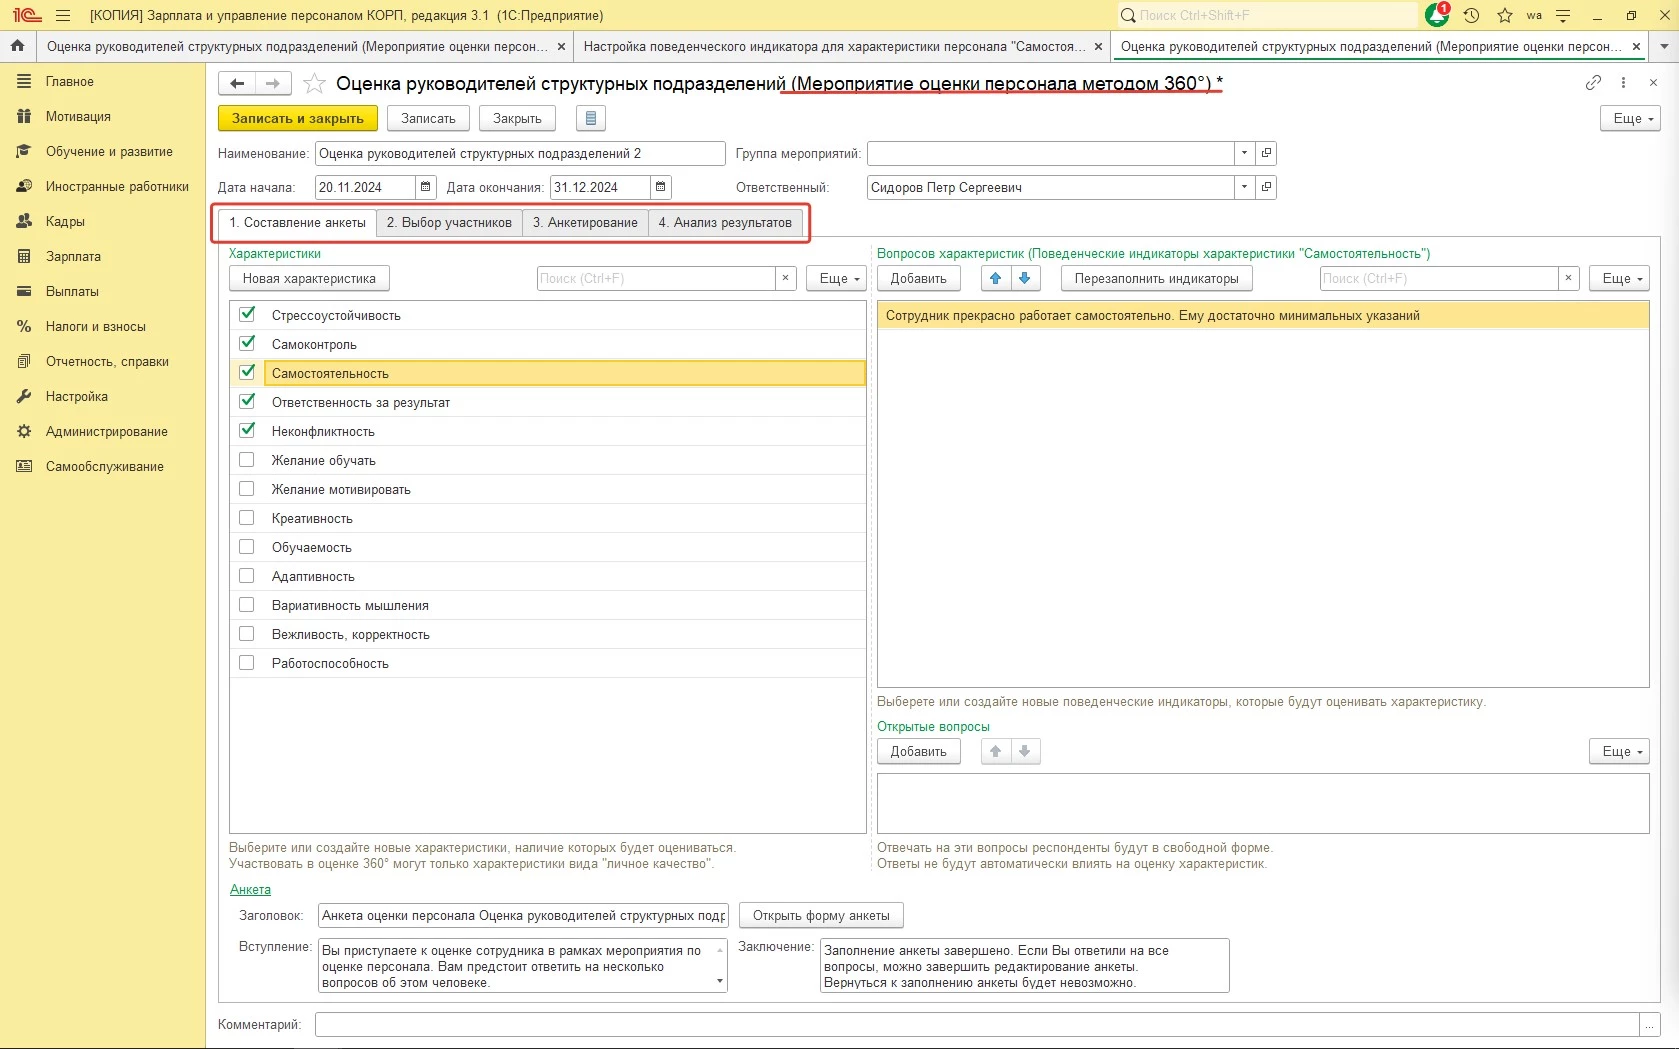Open the notifications bell icon
This screenshot has width=1679, height=1049.
click(x=1437, y=15)
